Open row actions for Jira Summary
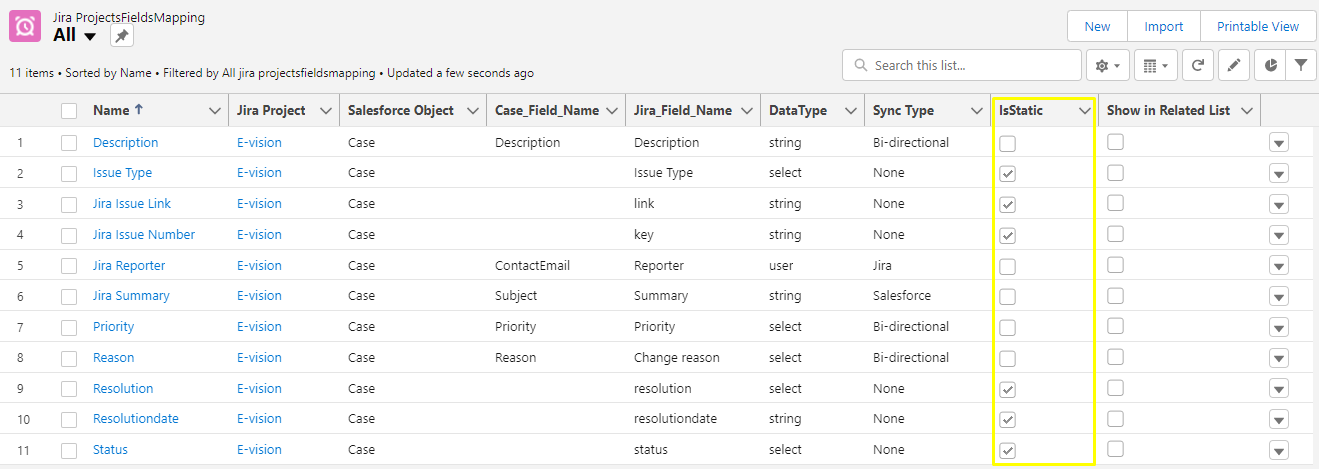The image size is (1319, 469). point(1278,297)
